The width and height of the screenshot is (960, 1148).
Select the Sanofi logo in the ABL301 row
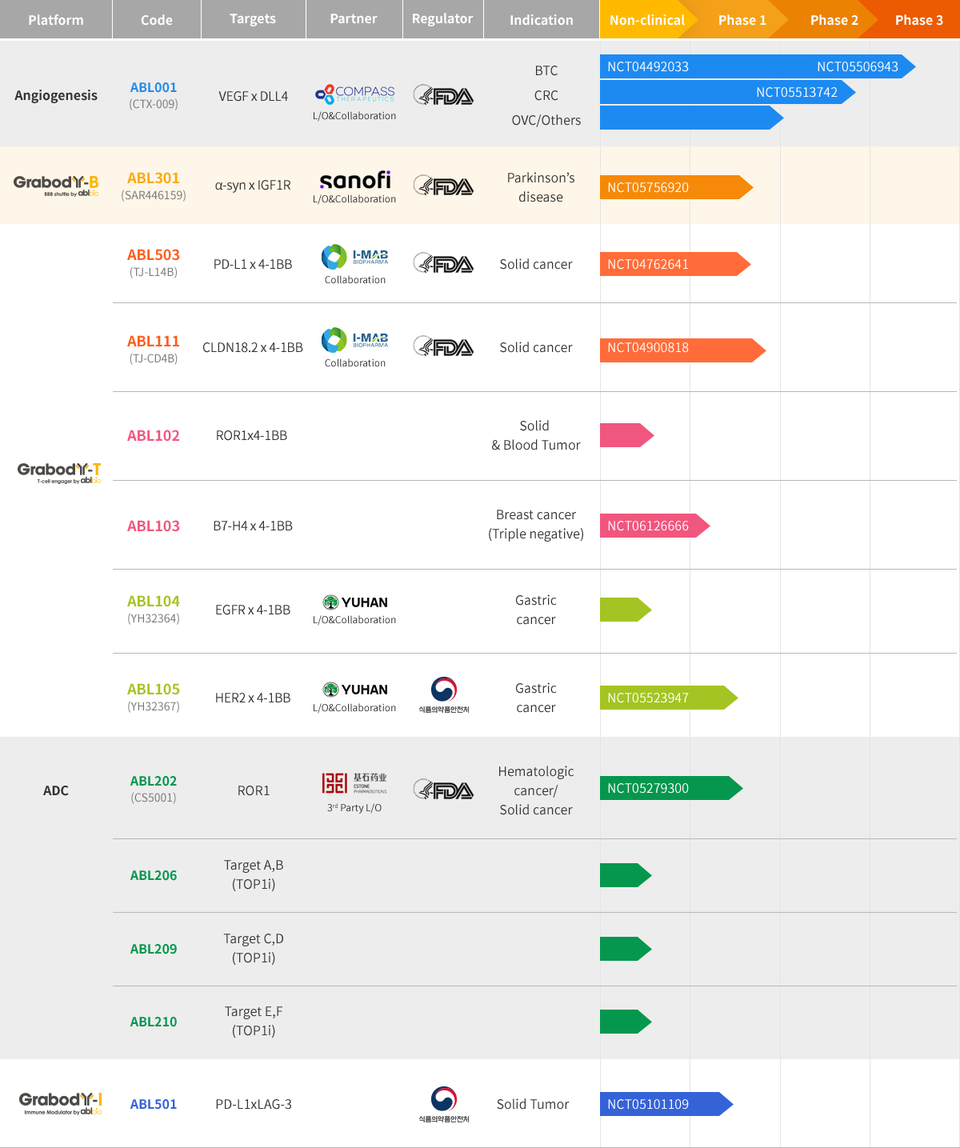(354, 182)
